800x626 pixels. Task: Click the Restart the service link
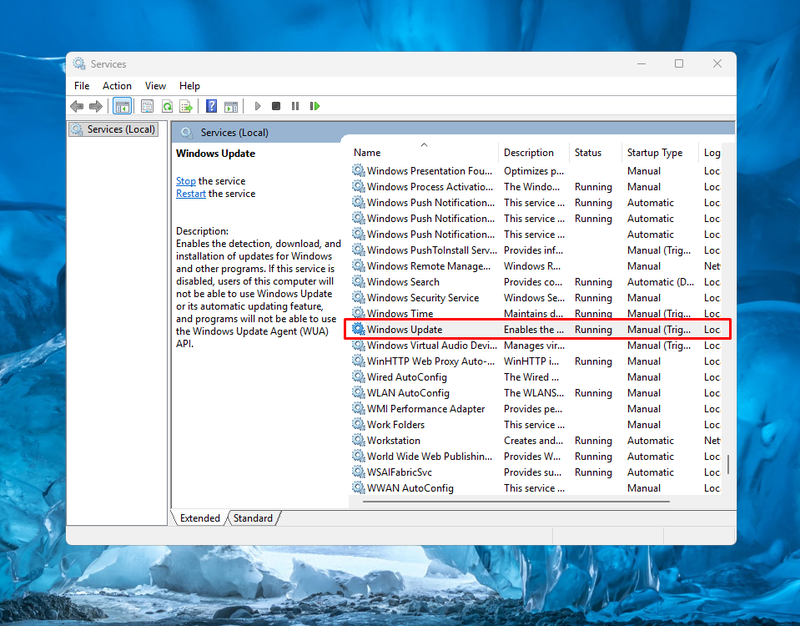191,194
